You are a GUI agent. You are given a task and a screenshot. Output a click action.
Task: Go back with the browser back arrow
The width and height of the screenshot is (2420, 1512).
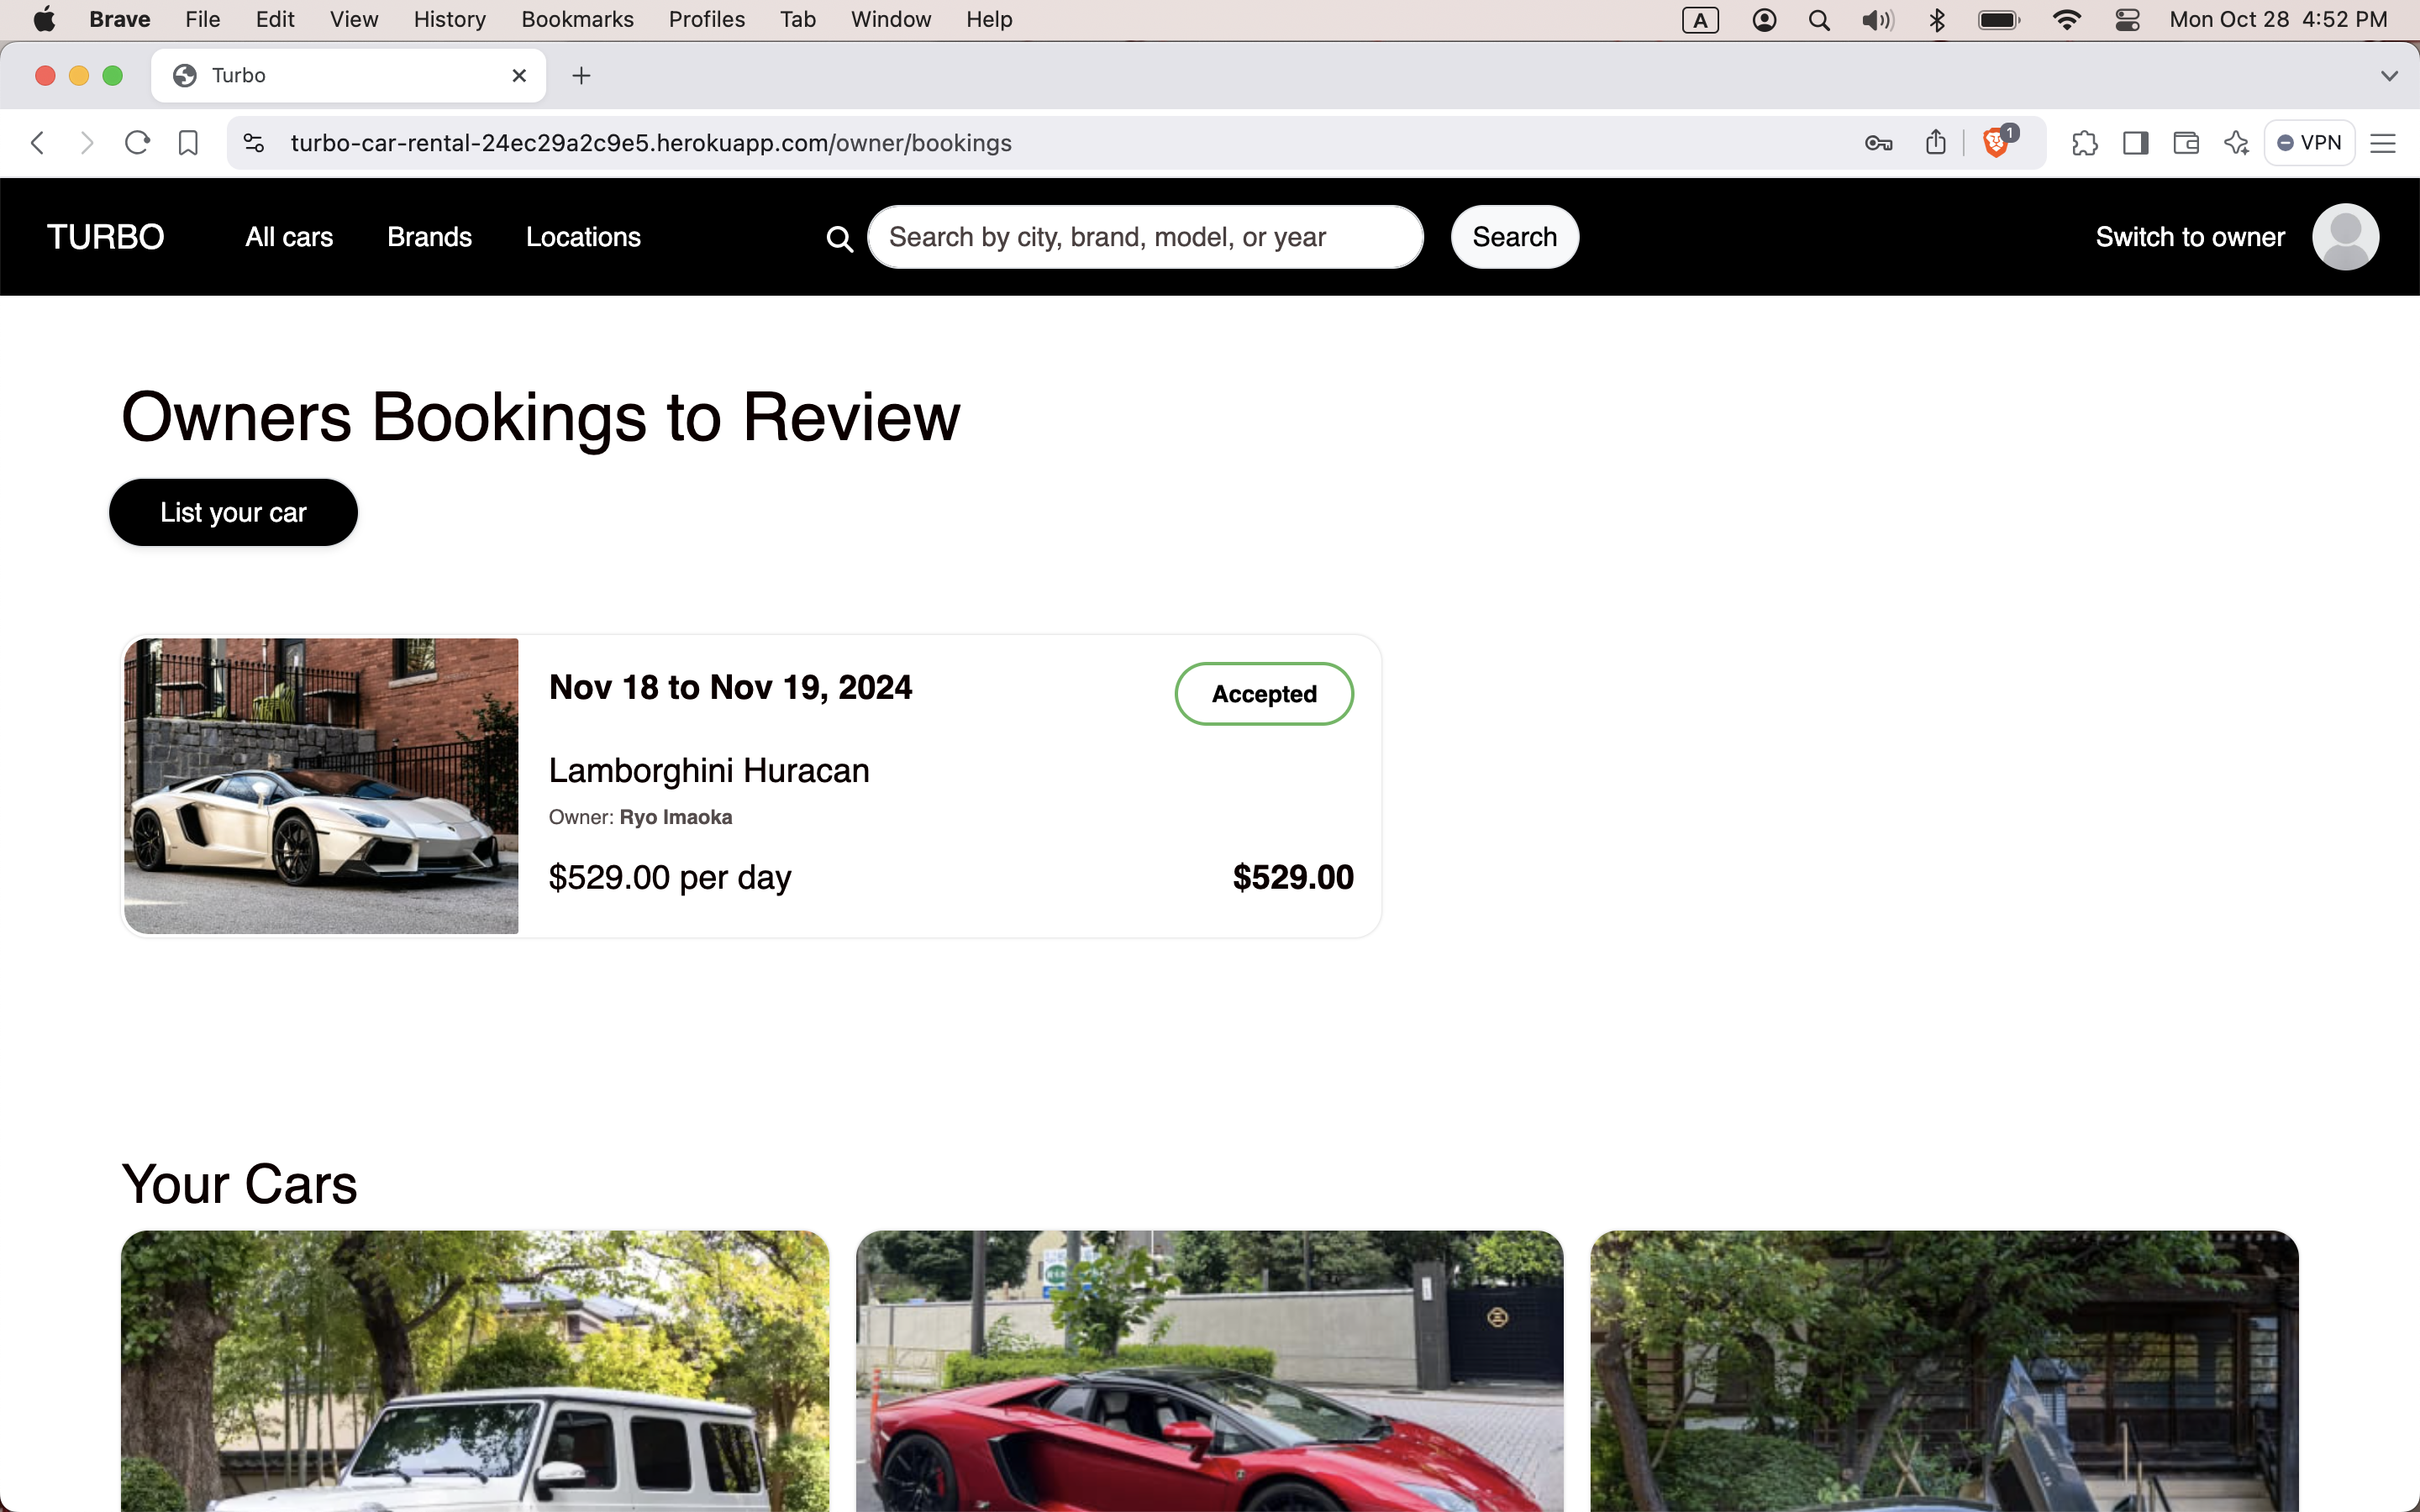pyautogui.click(x=38, y=143)
